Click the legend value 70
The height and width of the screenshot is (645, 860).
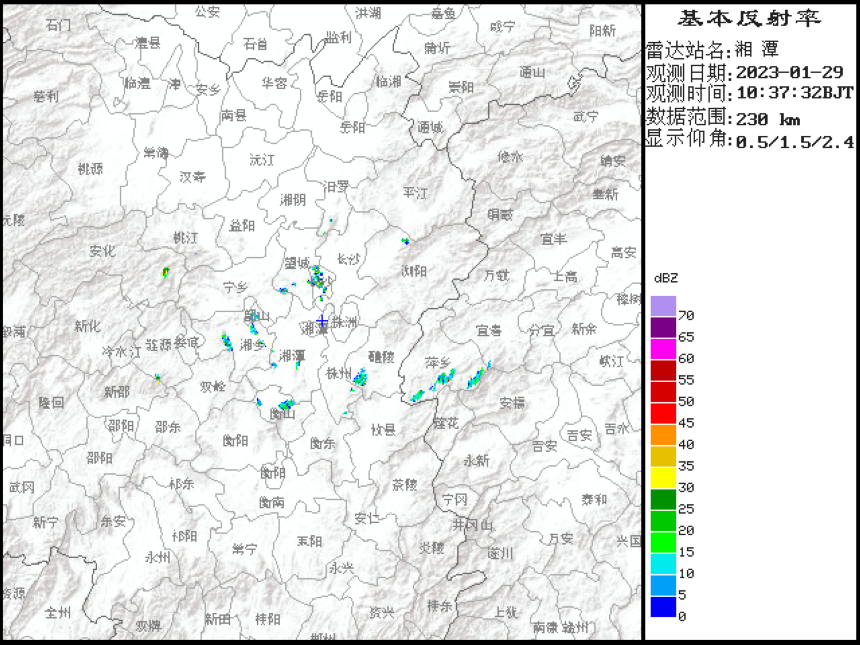coord(686,315)
